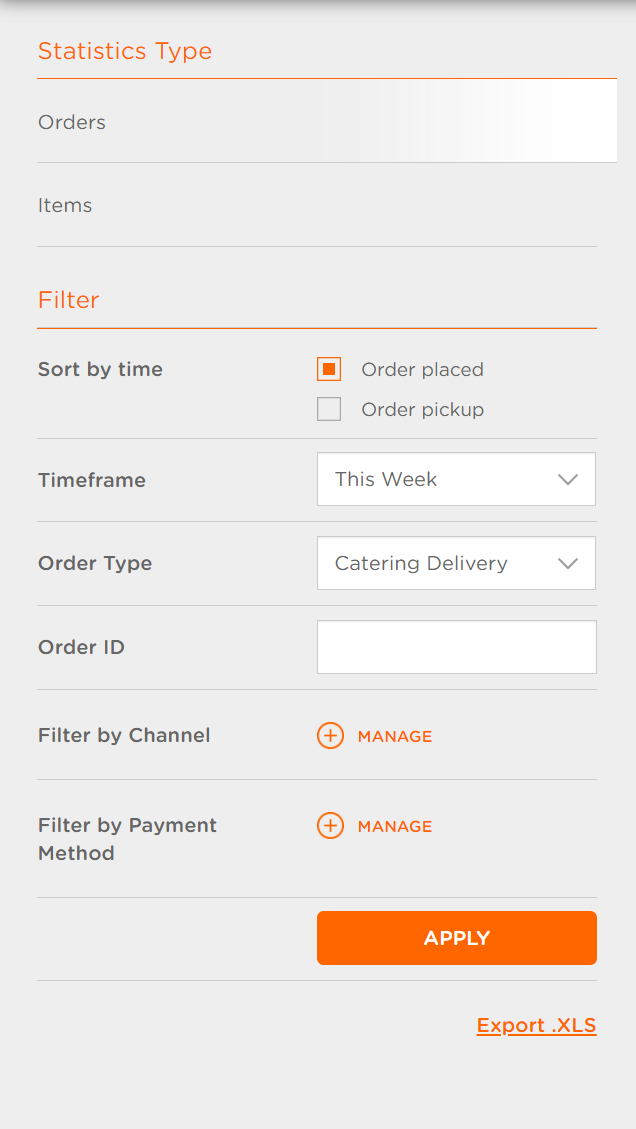636x1129 pixels.
Task: Click inside the Order ID input field
Action: click(x=456, y=646)
